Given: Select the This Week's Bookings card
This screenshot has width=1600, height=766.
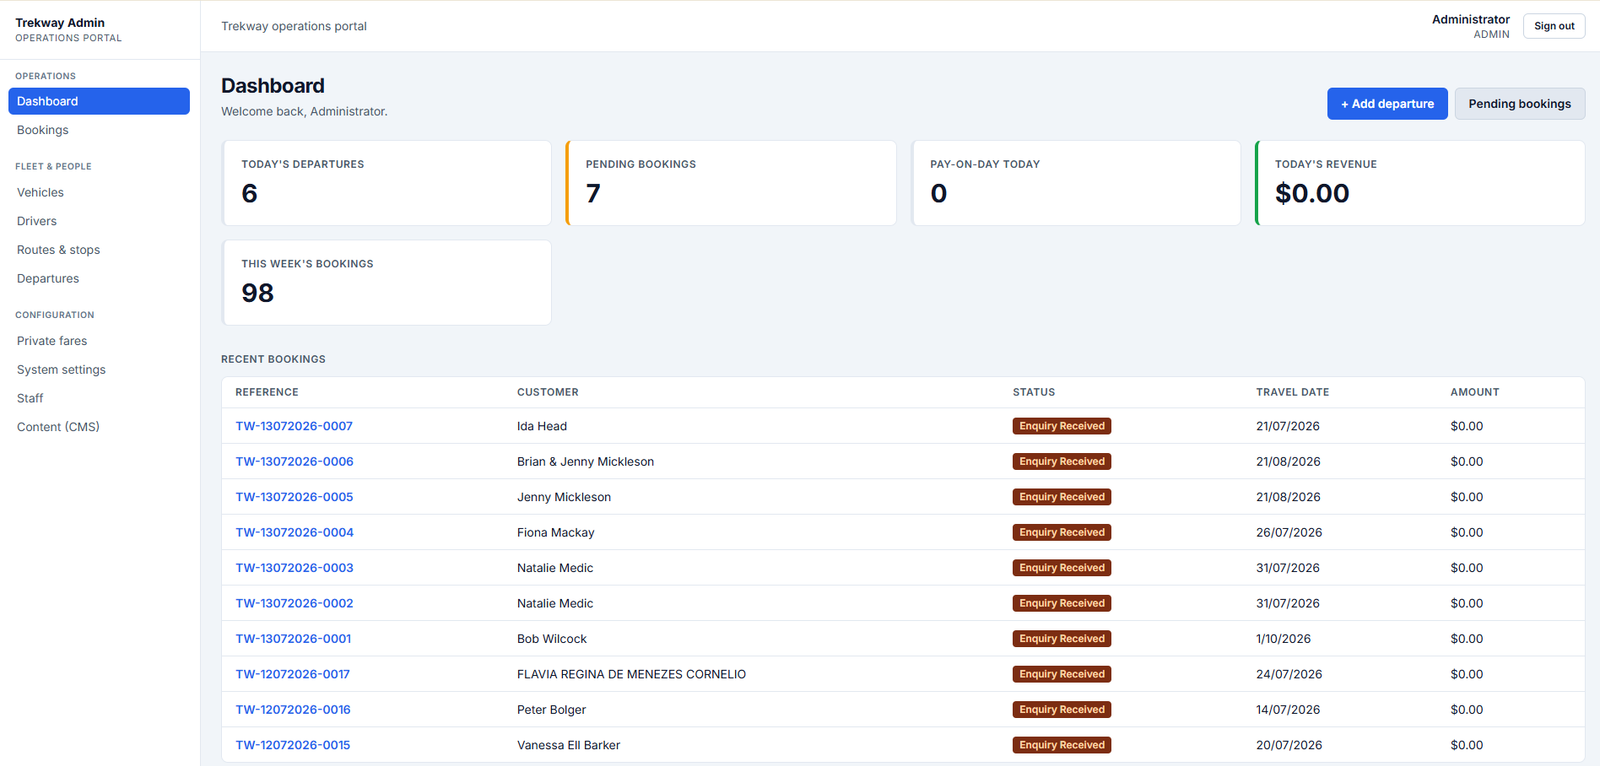Looking at the screenshot, I should 387,283.
